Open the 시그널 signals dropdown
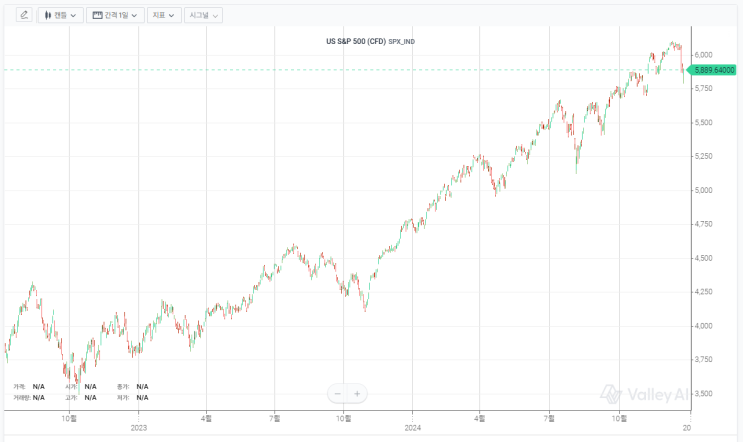Viewport: 743px width, 442px height. [x=203, y=15]
